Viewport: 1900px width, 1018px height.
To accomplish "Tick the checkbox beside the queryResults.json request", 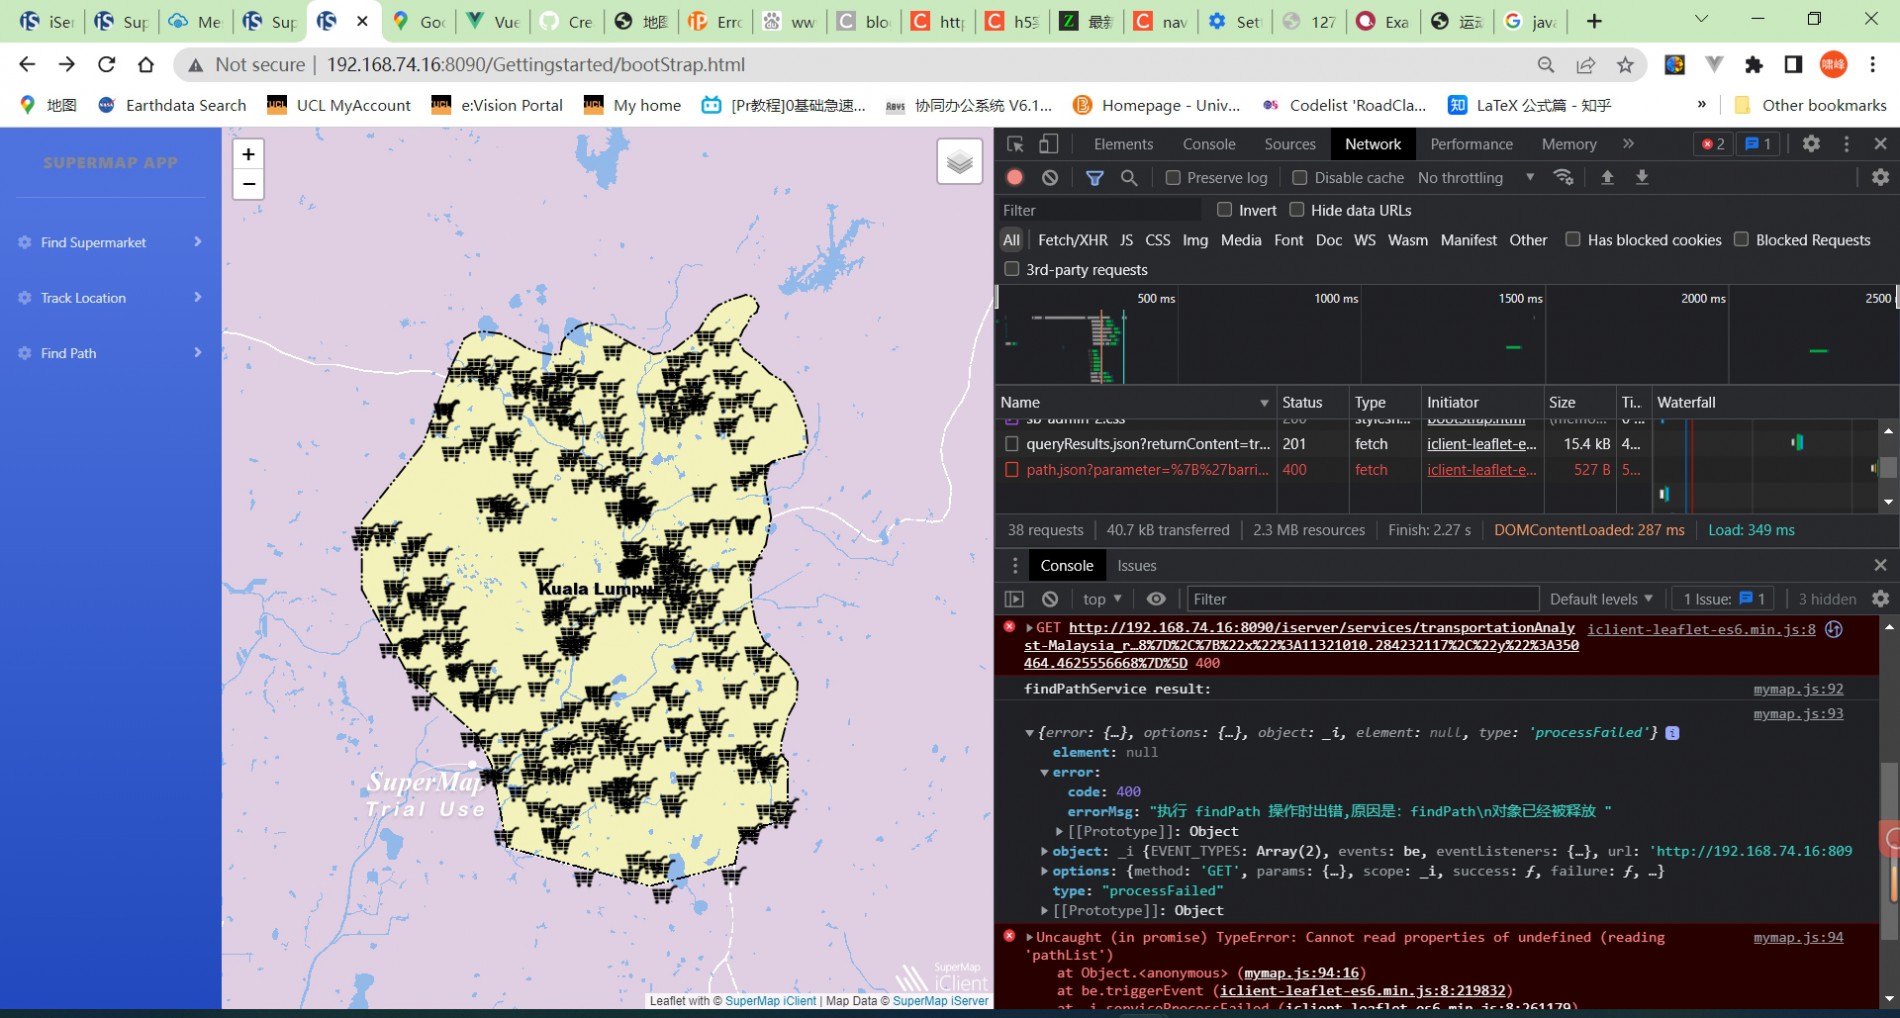I will click(x=1012, y=443).
